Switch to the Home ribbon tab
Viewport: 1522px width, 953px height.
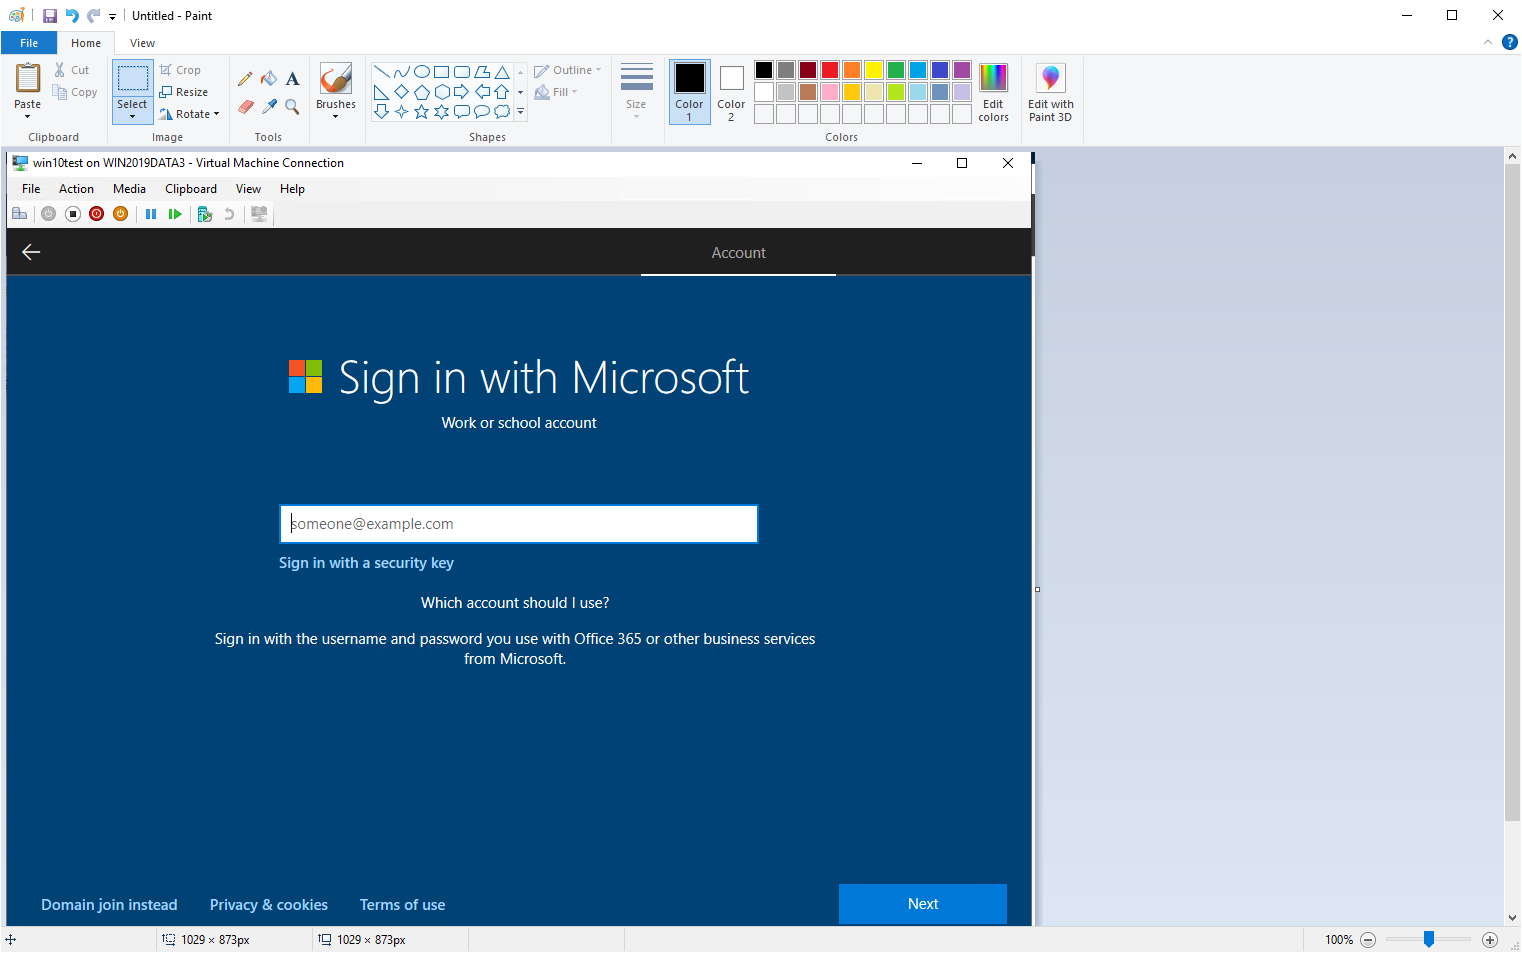[x=86, y=43]
